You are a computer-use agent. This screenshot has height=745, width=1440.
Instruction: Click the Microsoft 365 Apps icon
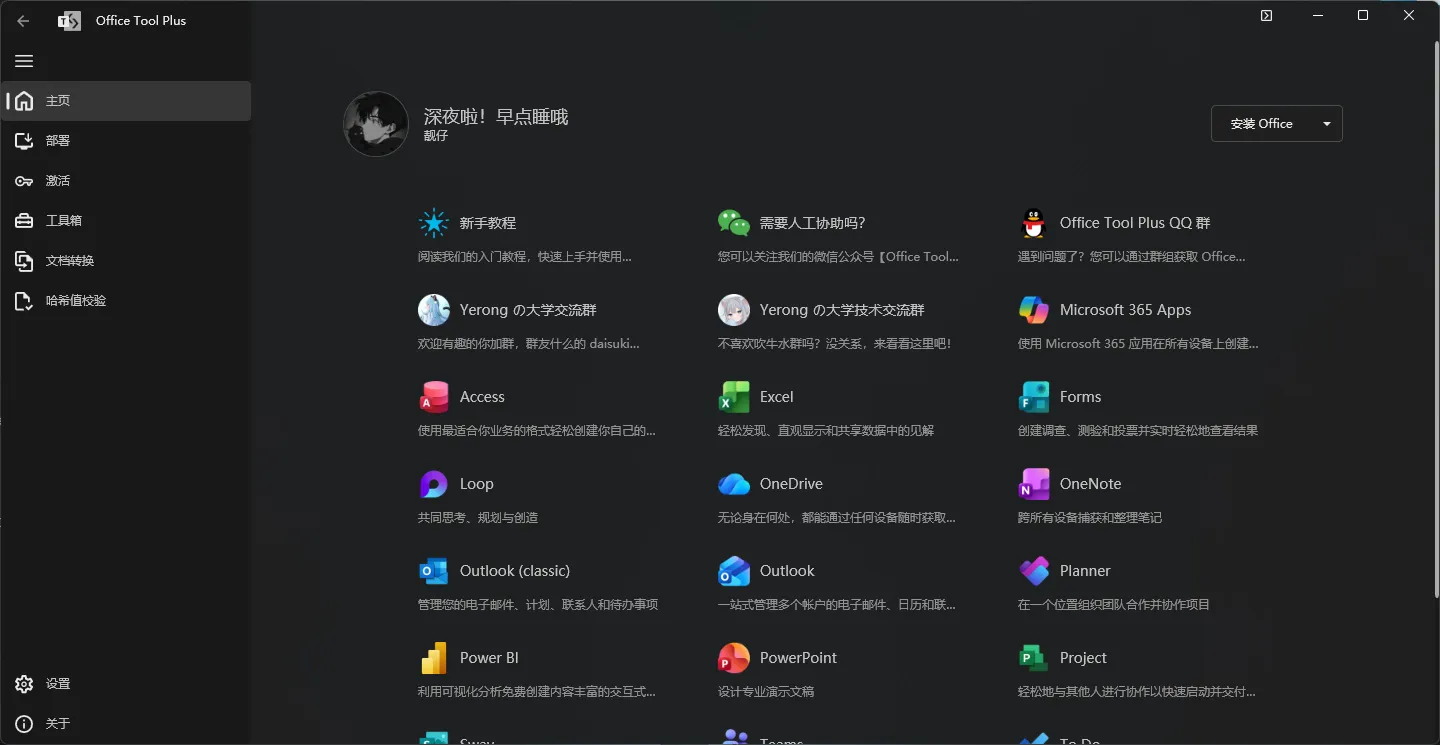coord(1034,310)
